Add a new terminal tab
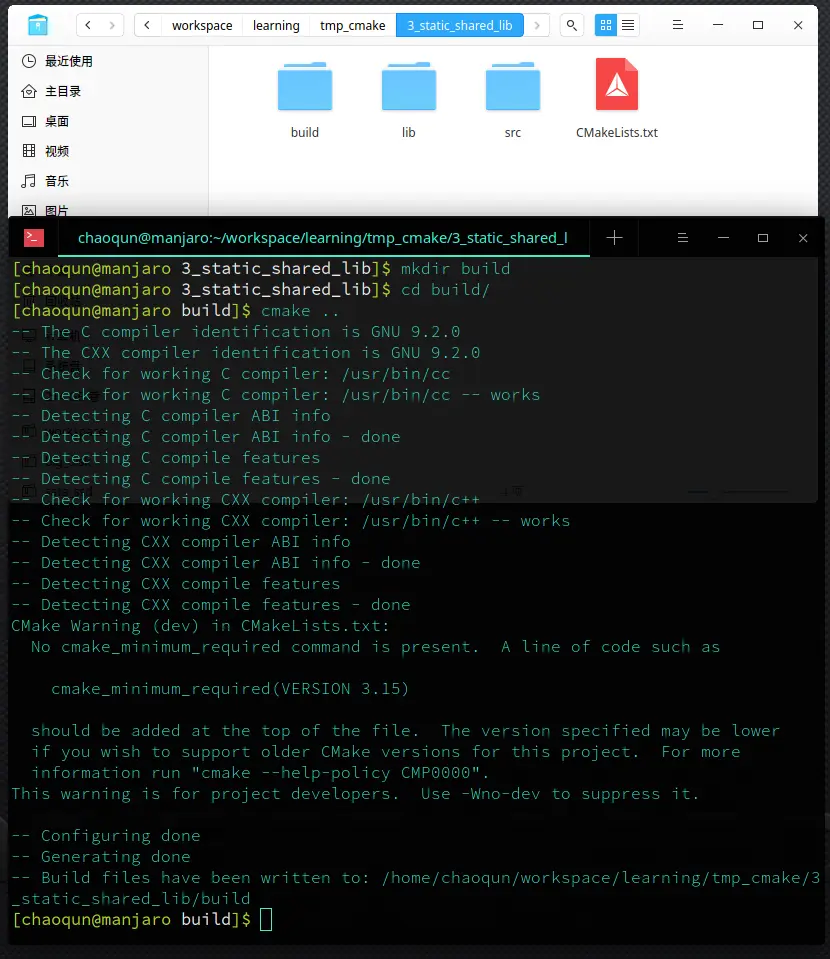 tap(614, 238)
